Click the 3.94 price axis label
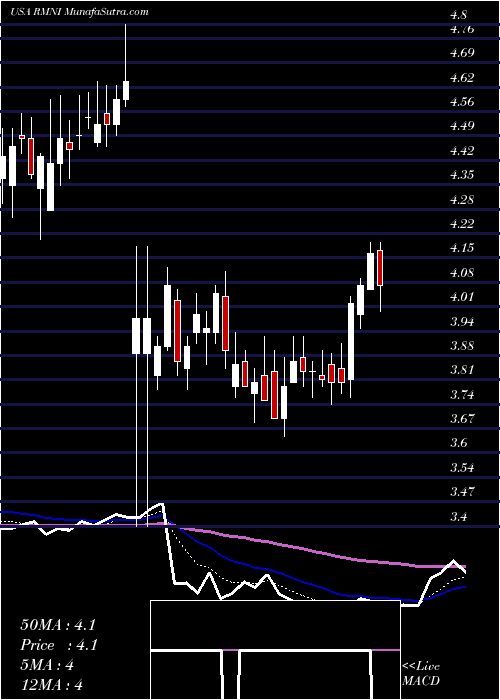Viewport: 500px width, 700px height. pos(462,321)
